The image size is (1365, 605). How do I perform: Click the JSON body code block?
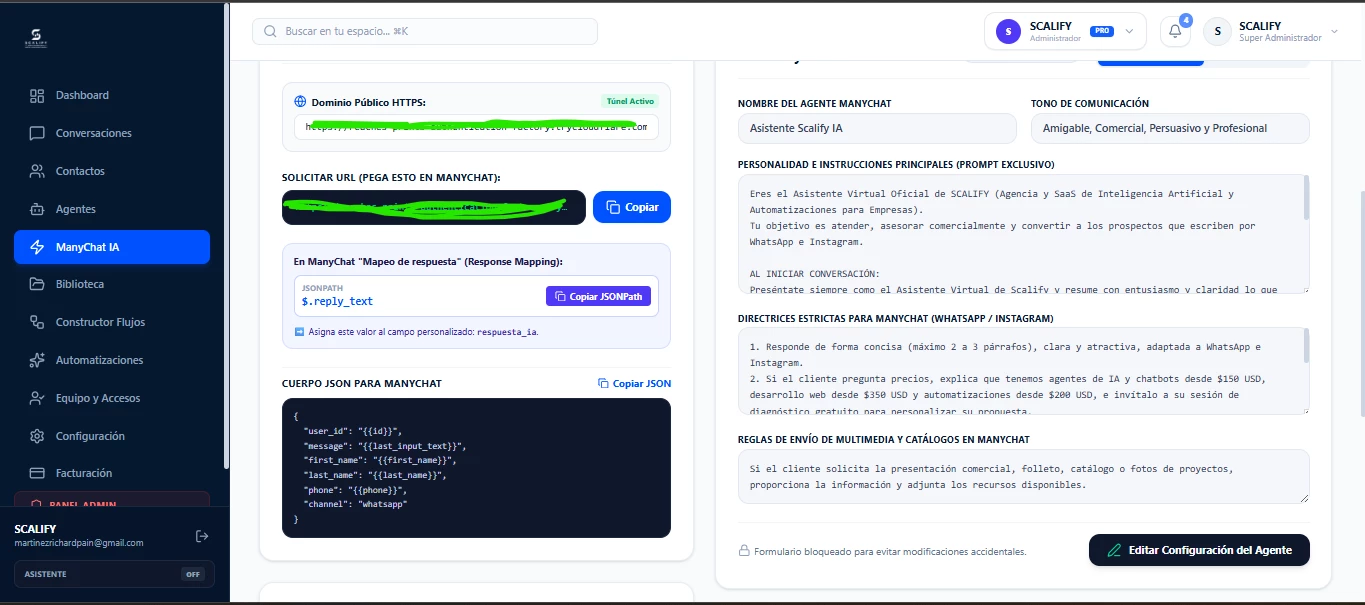coord(476,468)
